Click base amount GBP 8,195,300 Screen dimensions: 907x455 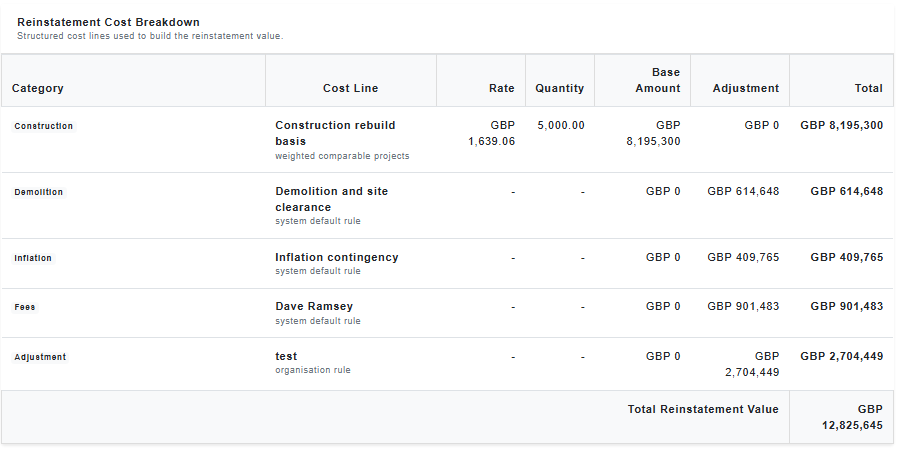pyautogui.click(x=653, y=134)
